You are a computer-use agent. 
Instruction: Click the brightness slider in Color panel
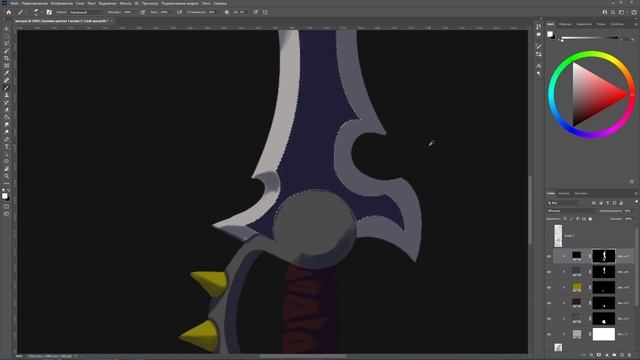coord(590,38)
